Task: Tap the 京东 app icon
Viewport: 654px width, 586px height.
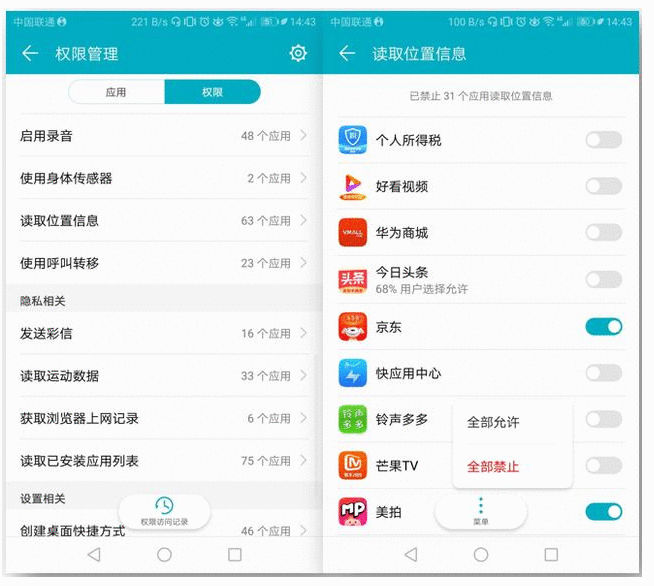Action: 352,327
